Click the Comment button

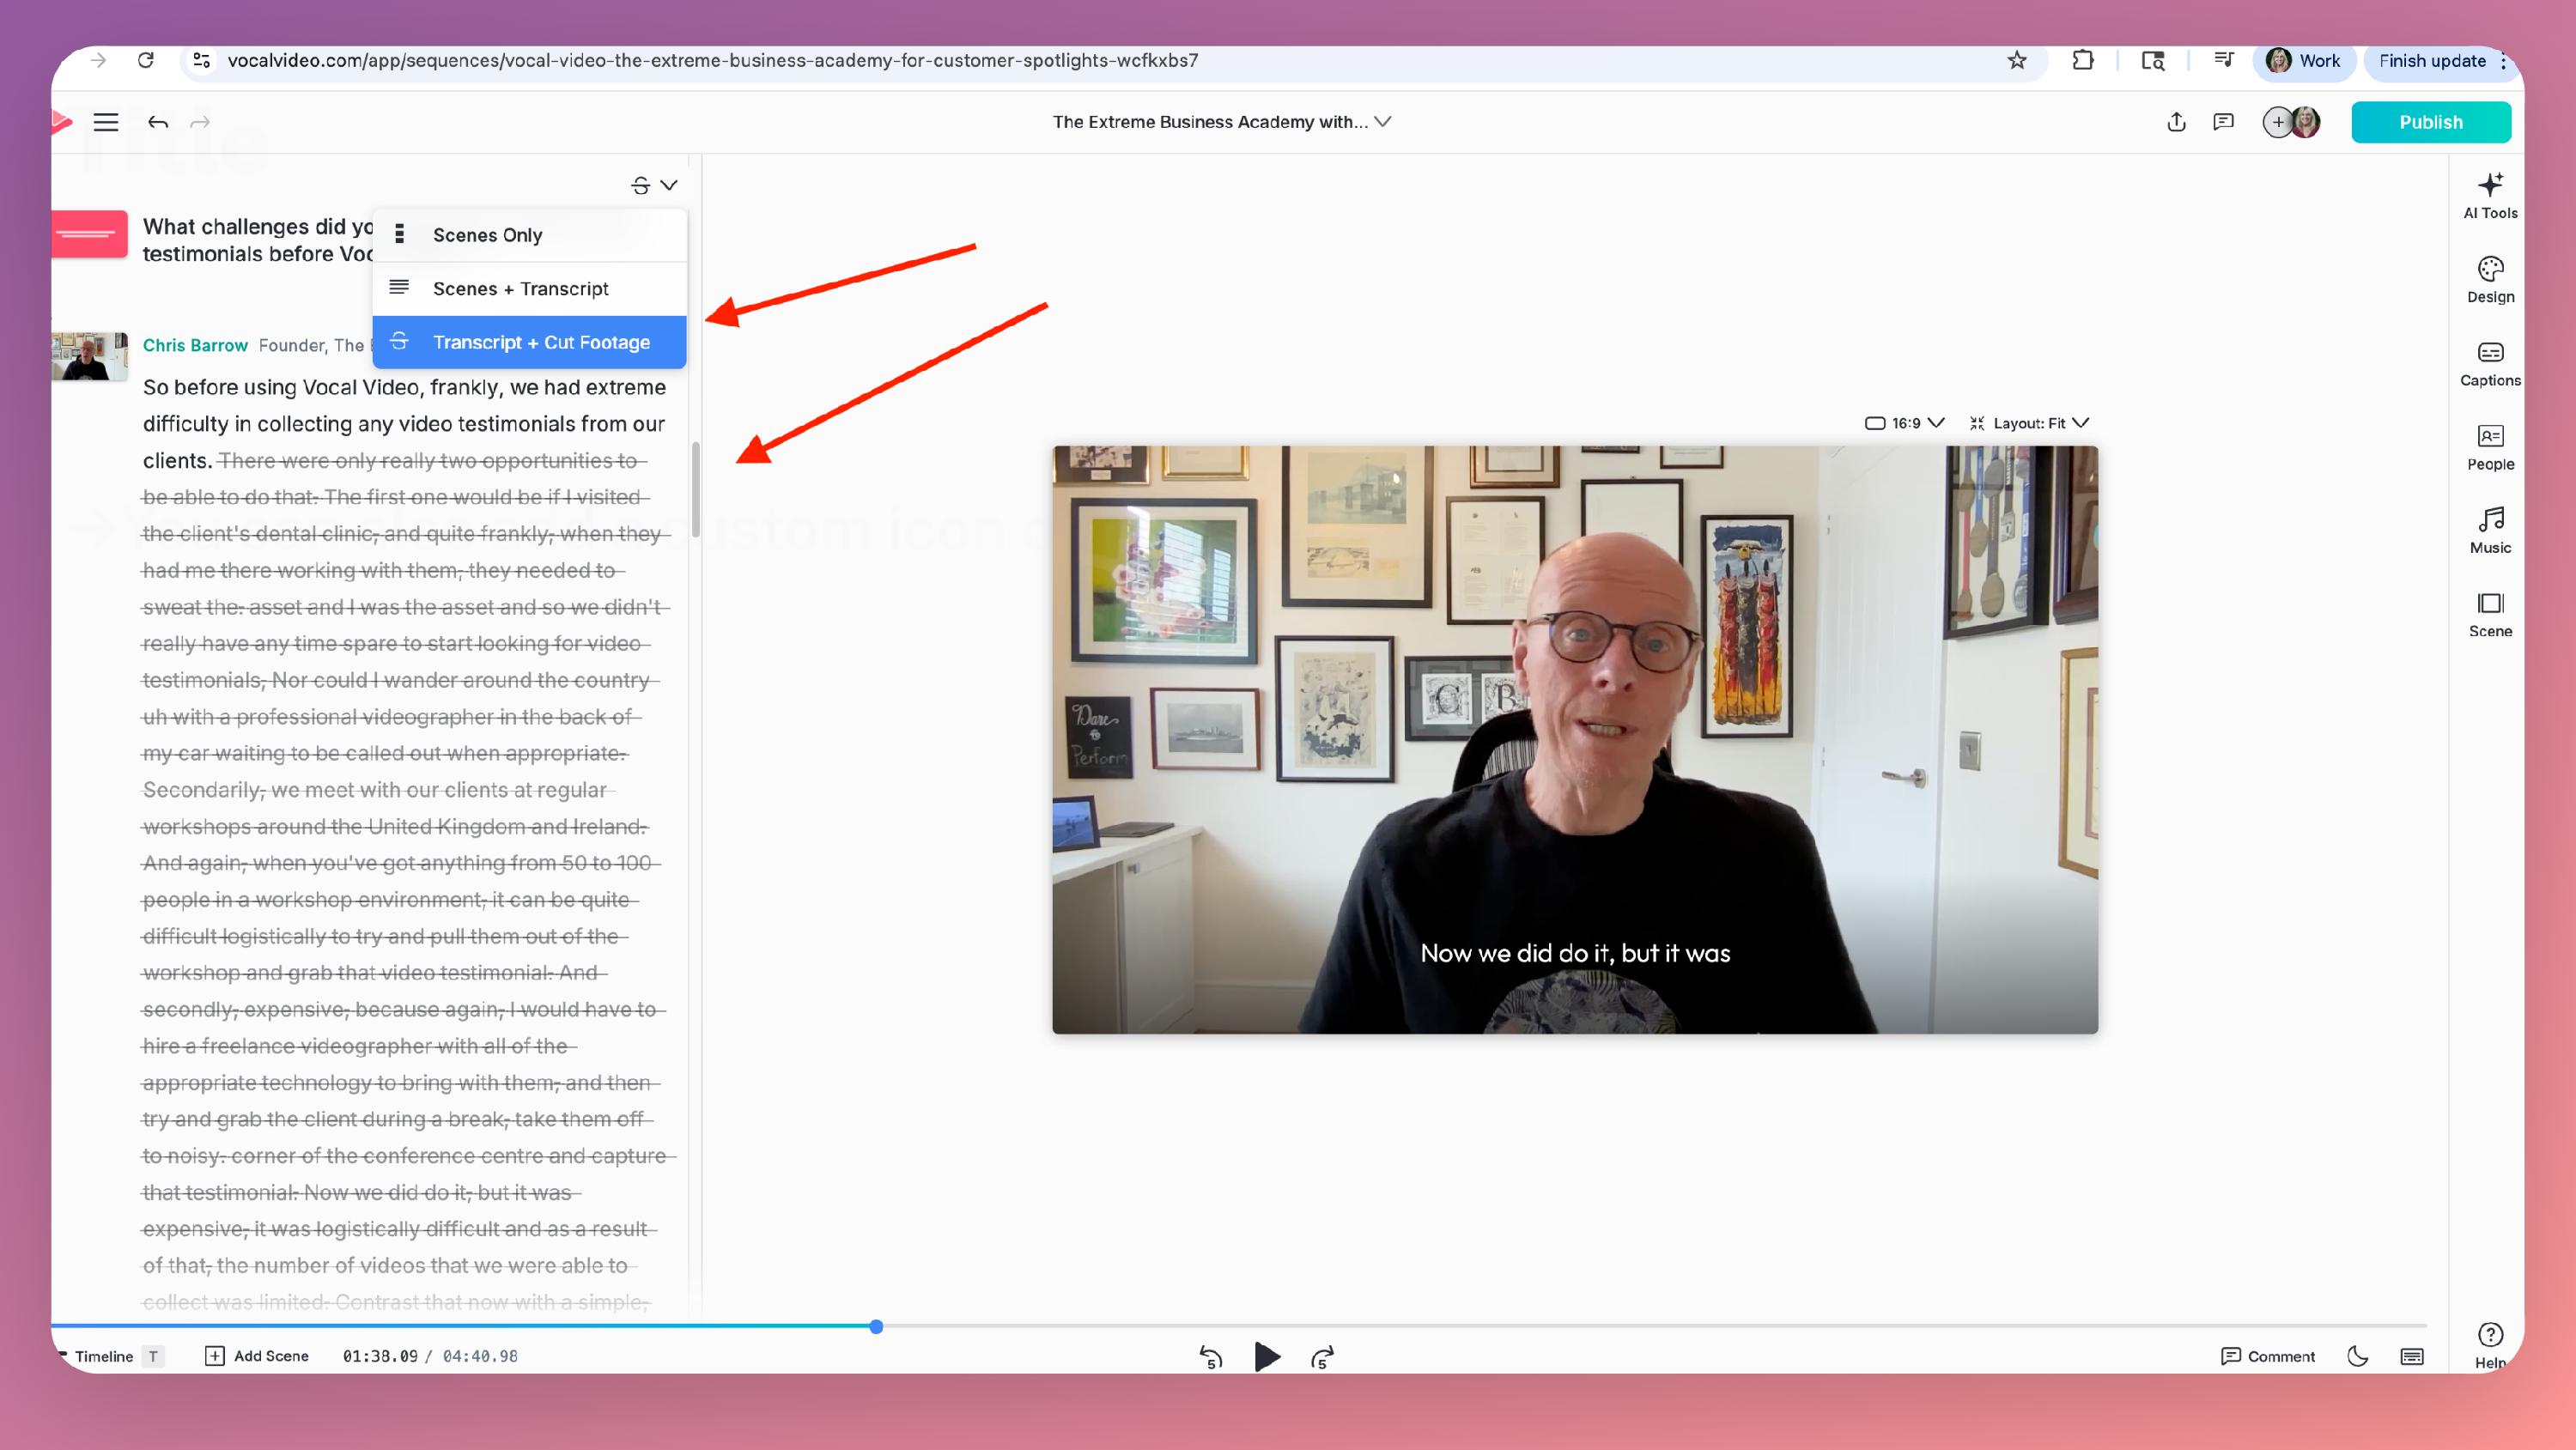tap(2267, 1356)
